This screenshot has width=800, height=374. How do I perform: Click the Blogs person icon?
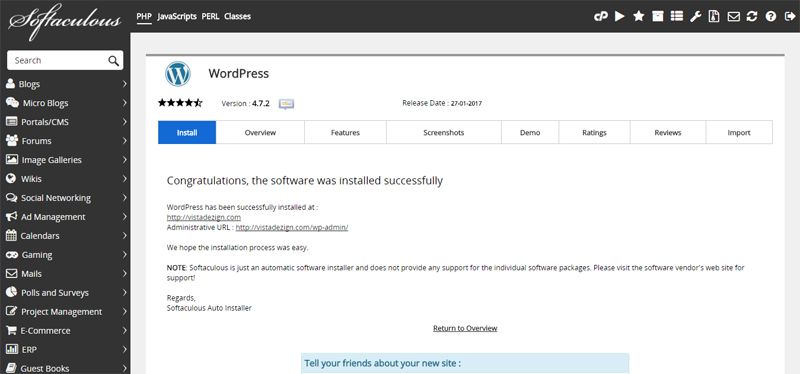point(11,84)
